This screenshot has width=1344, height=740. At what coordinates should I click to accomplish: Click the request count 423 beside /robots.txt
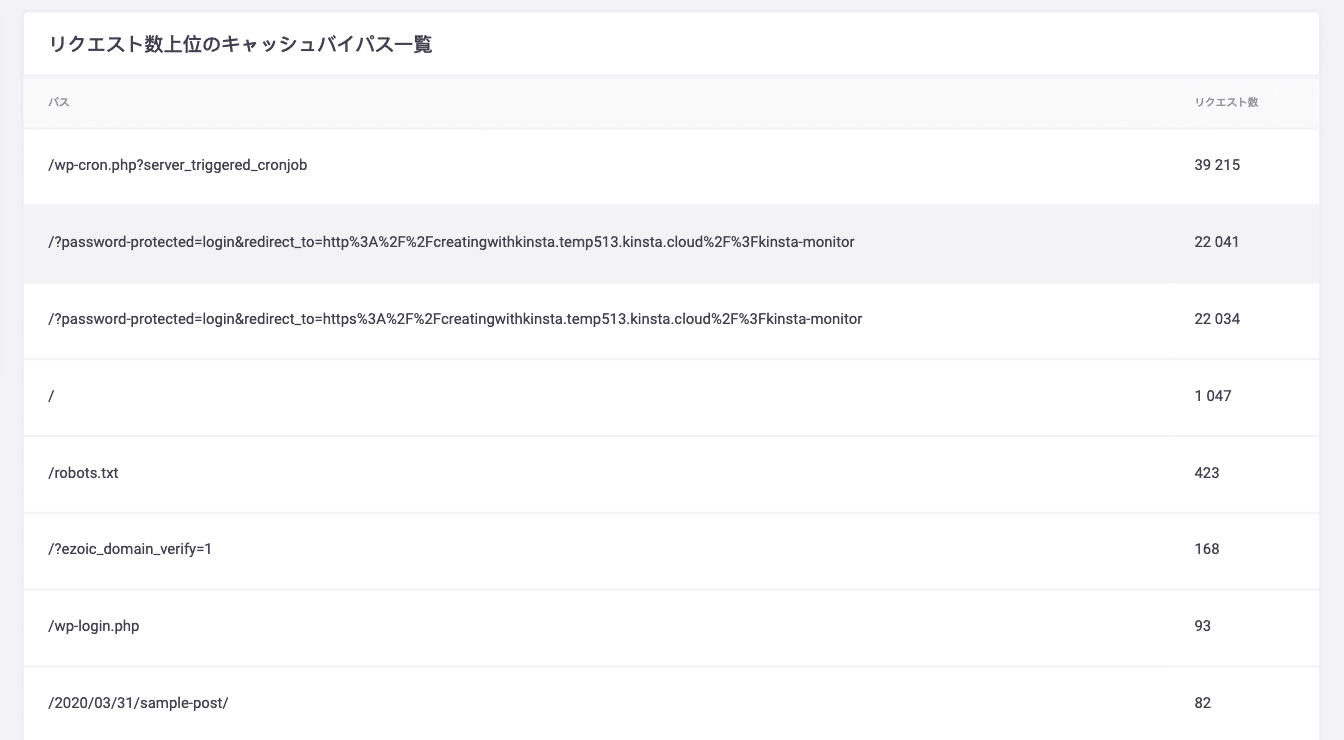1205,473
